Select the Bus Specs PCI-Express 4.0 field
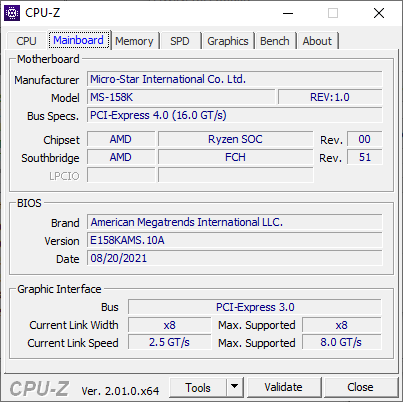This screenshot has height=402, width=403. pos(235,115)
